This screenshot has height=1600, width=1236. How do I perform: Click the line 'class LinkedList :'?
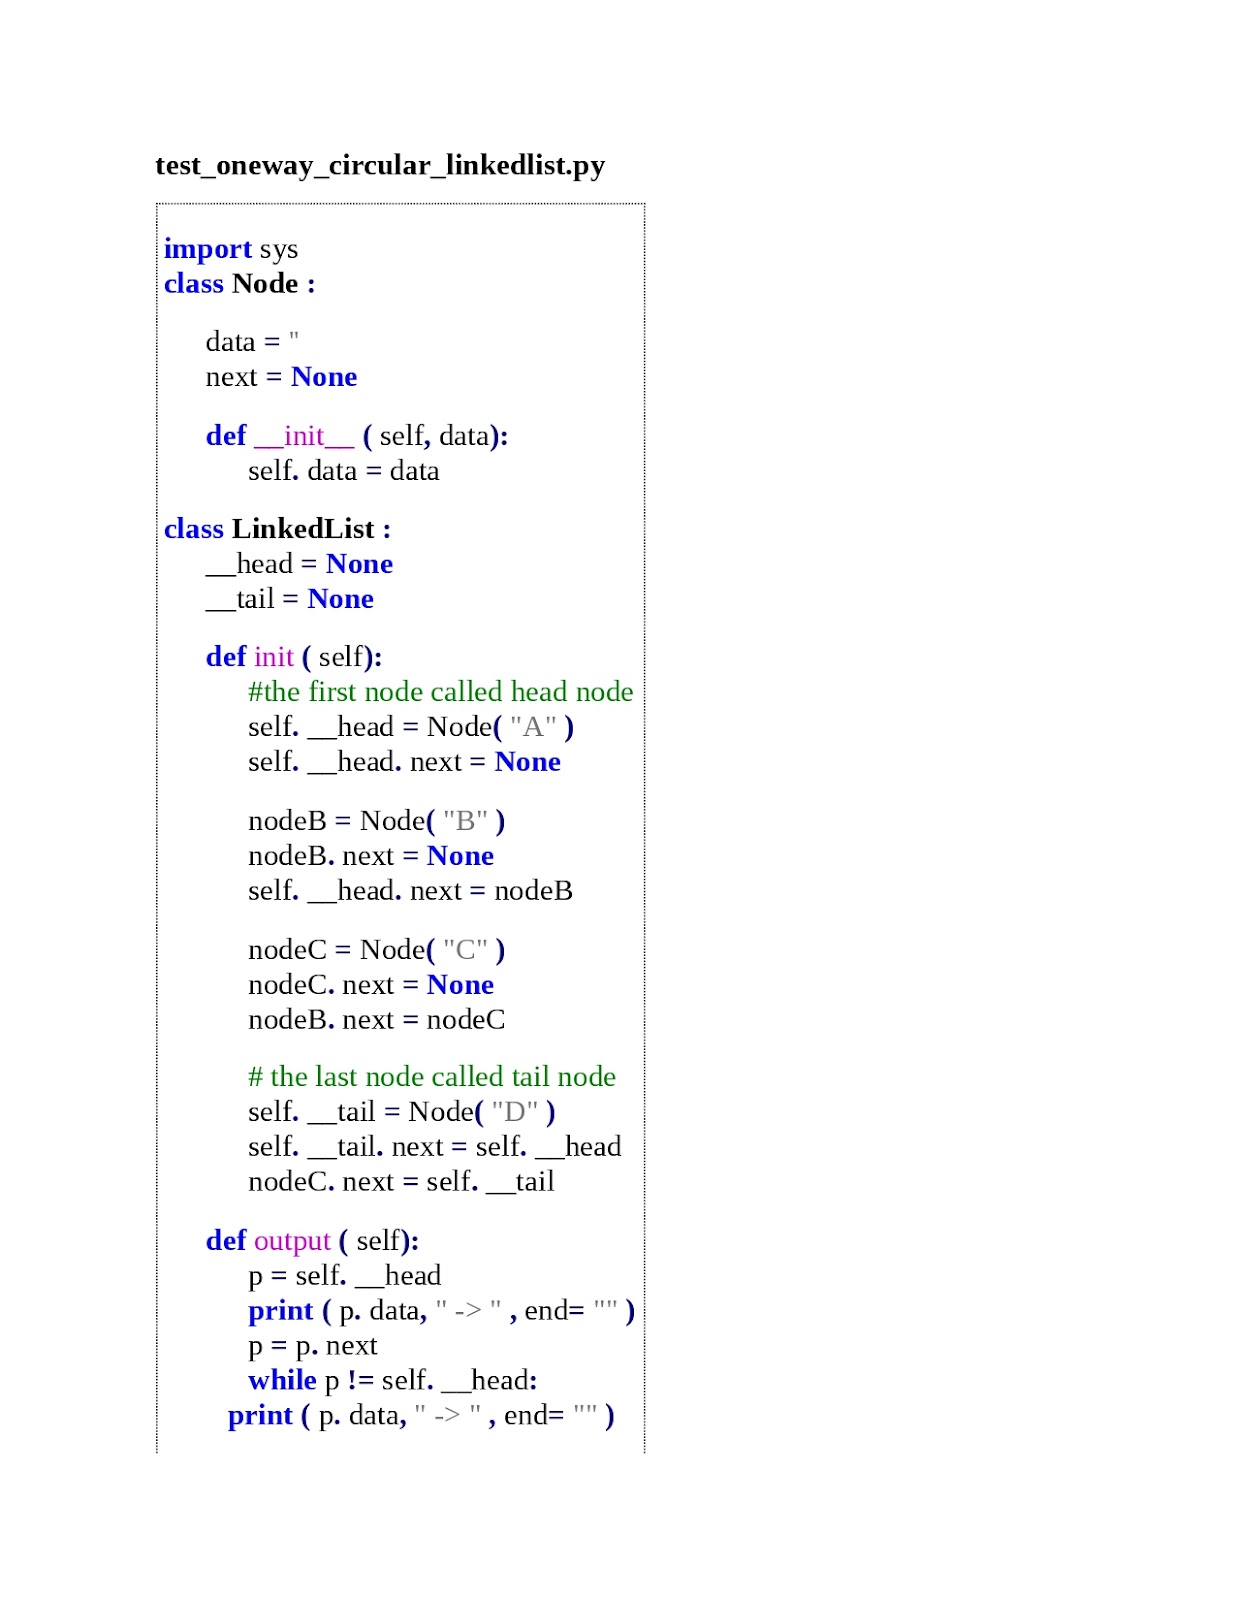[278, 529]
